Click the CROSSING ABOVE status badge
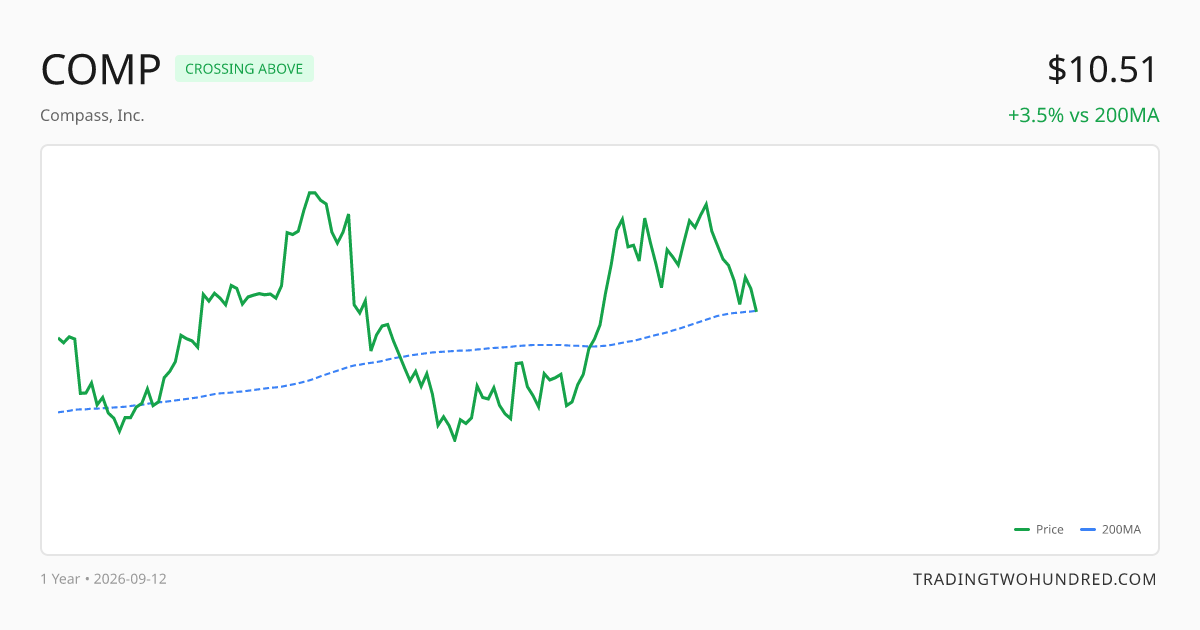1200x630 pixels. [244, 69]
